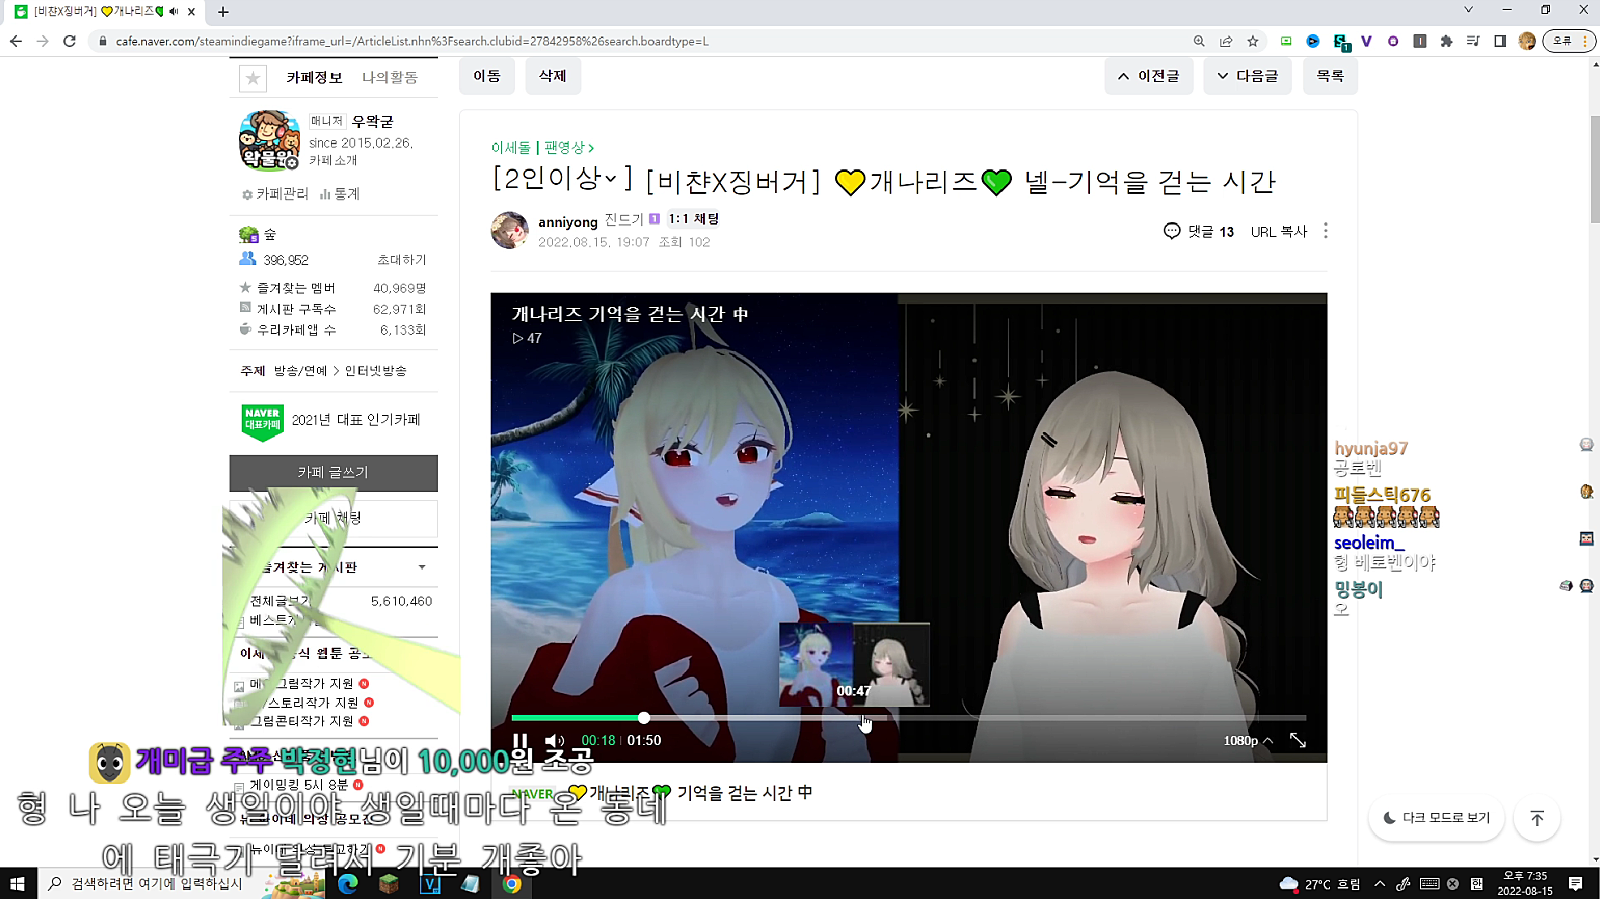Launch Microsoft Edge from the taskbar
This screenshot has width=1600, height=899.
pyautogui.click(x=348, y=884)
